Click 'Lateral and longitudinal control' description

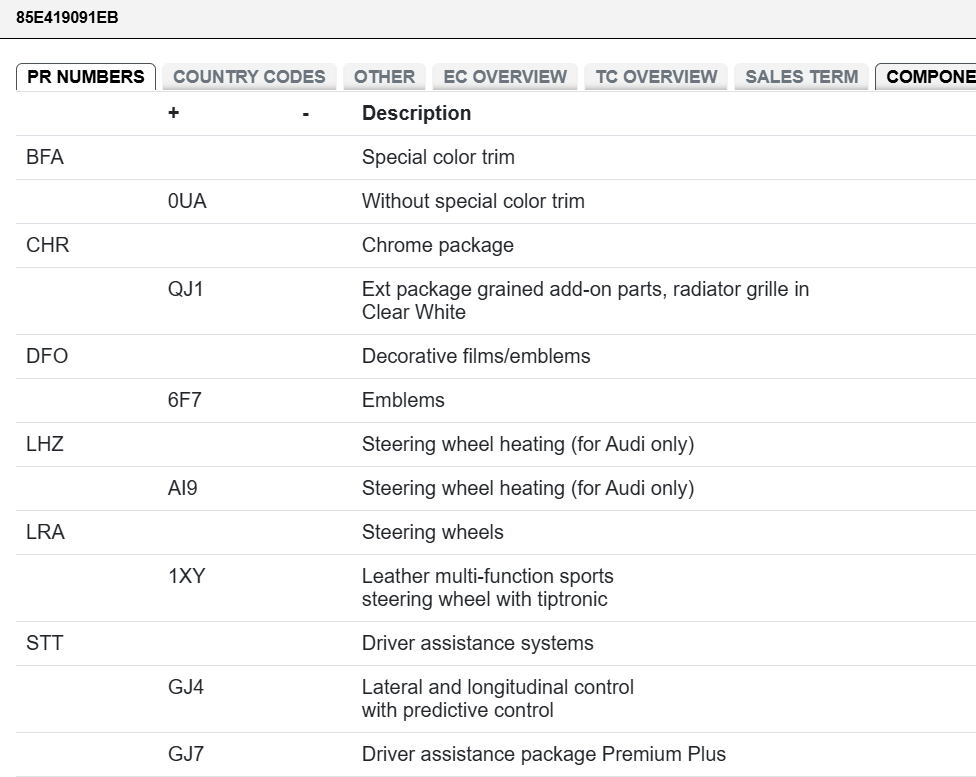[x=498, y=699]
